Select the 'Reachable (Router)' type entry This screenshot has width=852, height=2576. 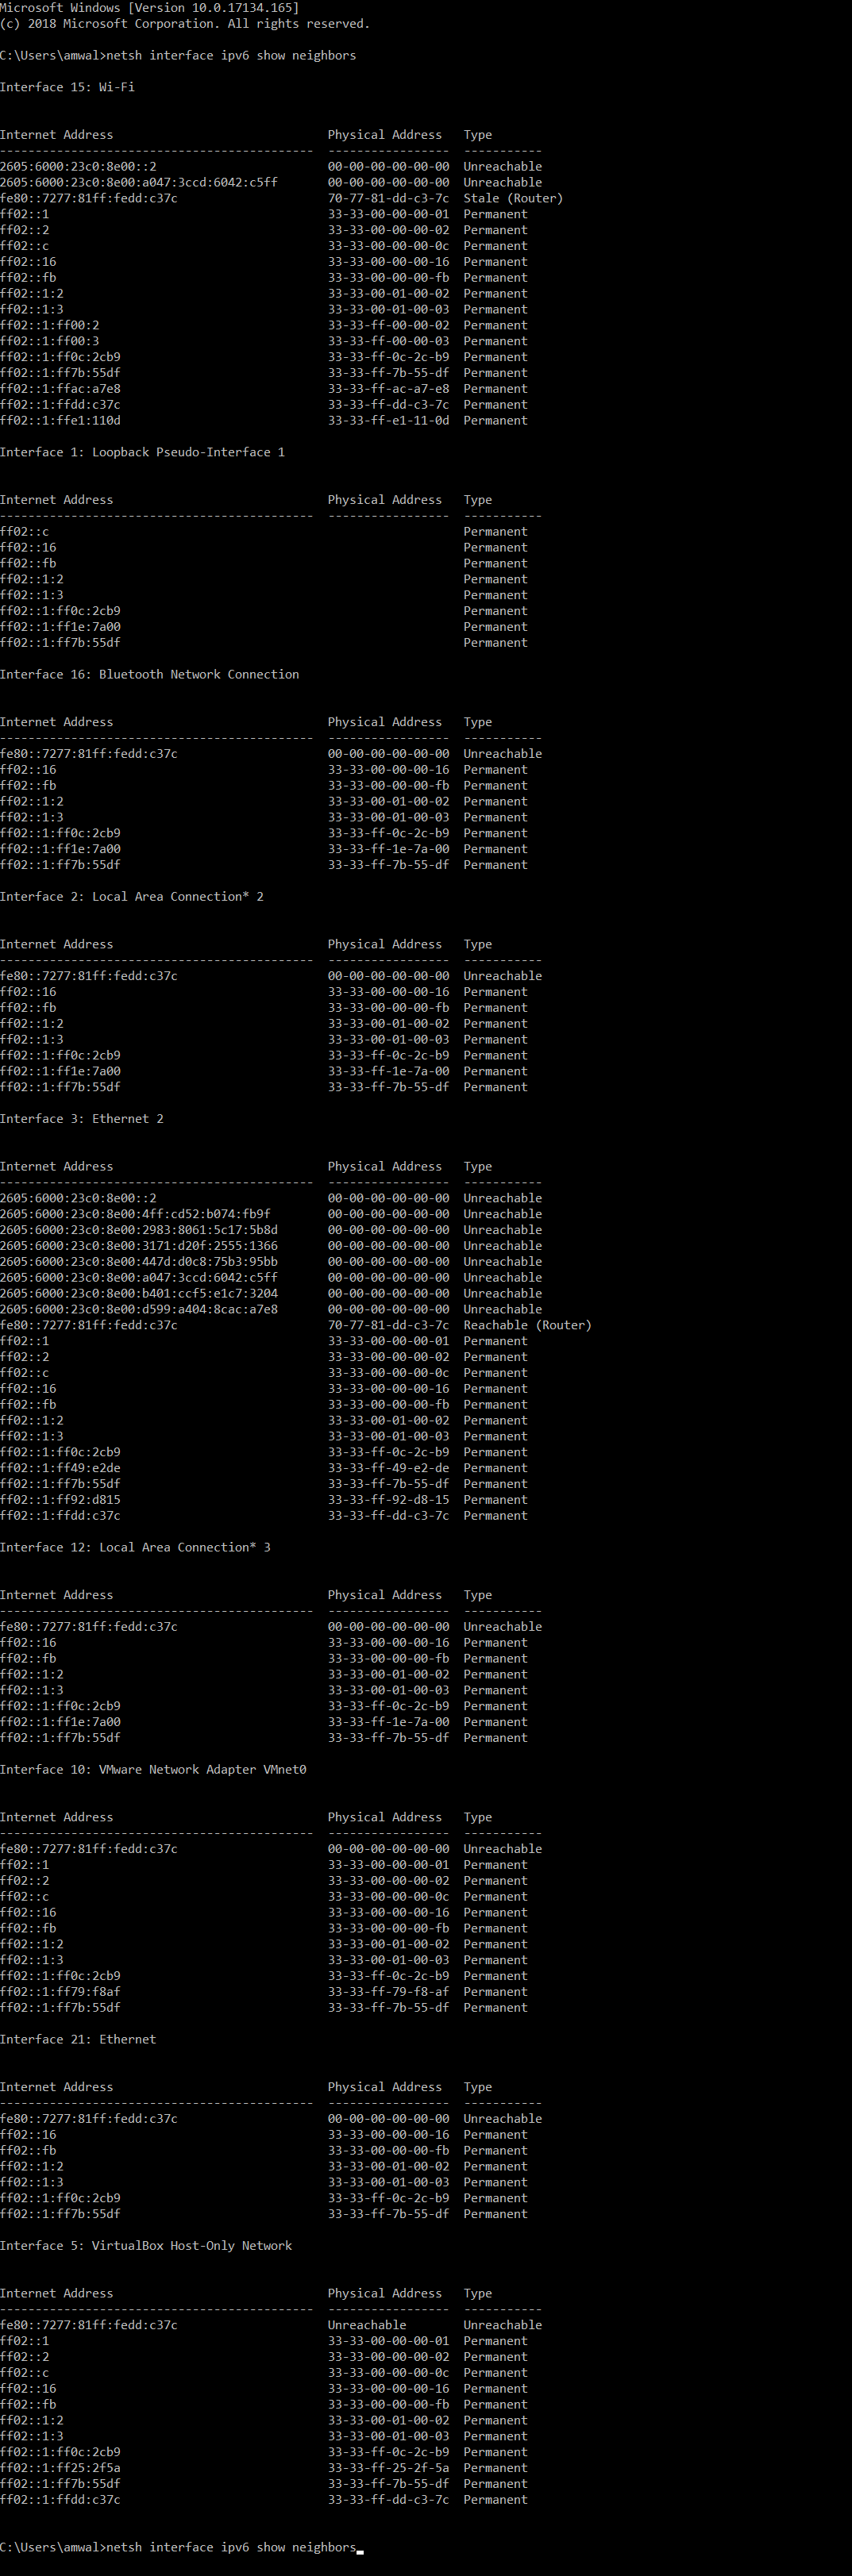527,1325
